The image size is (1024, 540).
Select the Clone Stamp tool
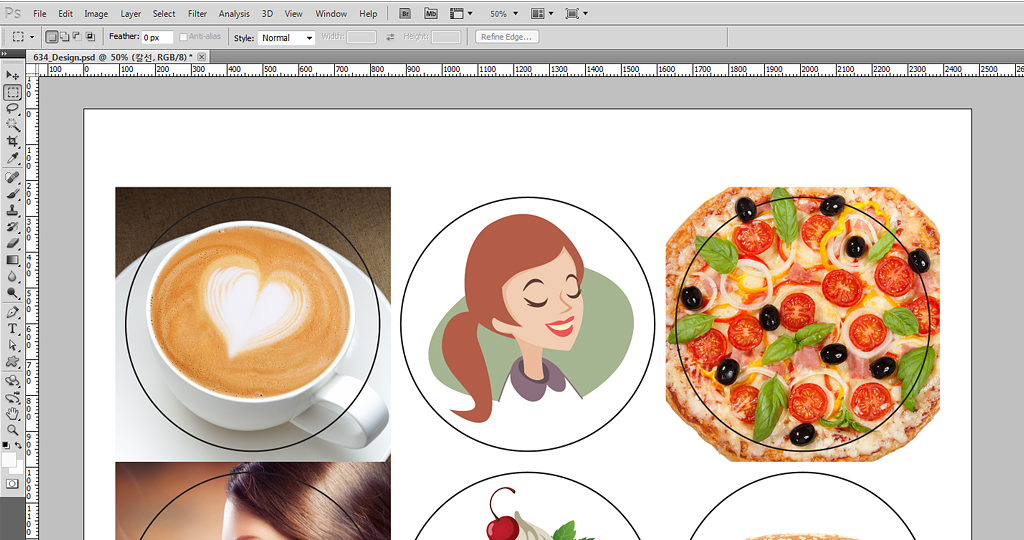pos(12,210)
